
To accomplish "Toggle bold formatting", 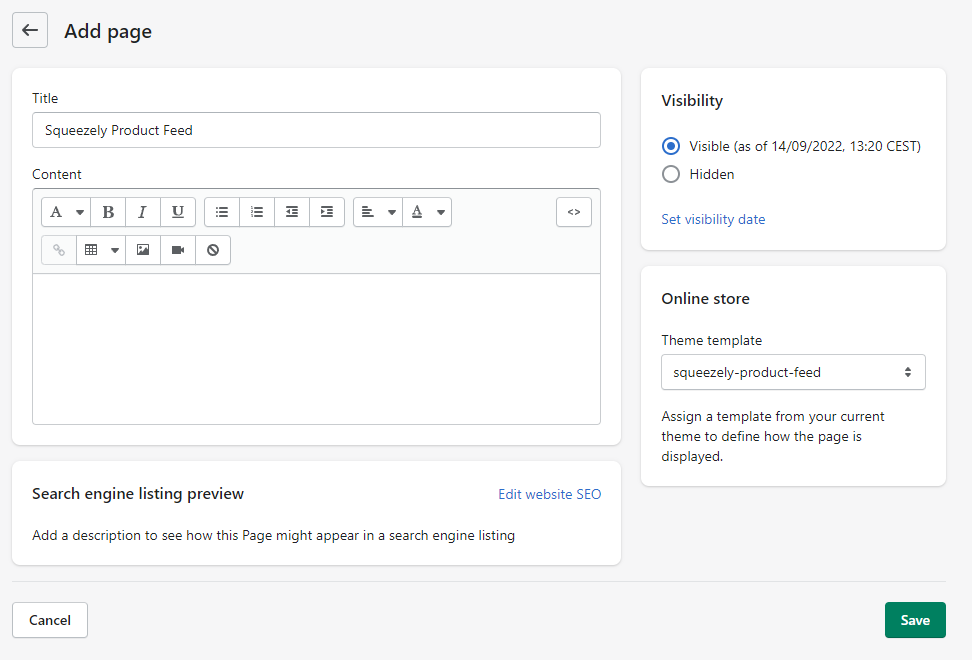I will tap(108, 212).
